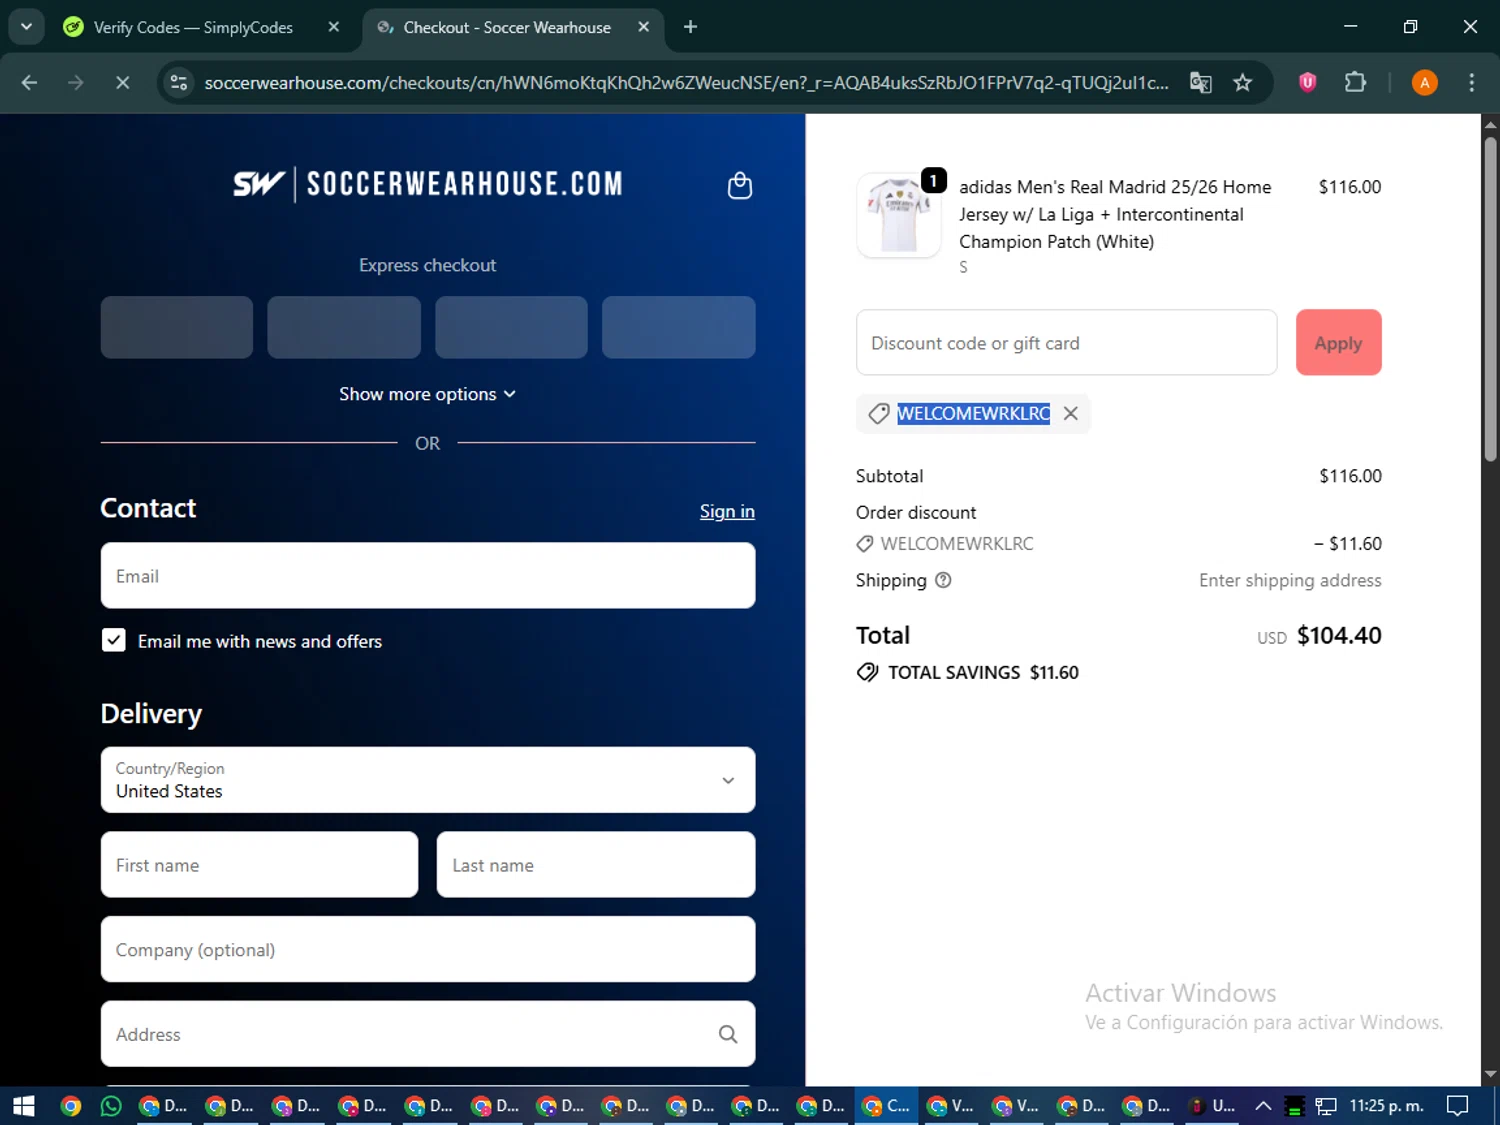This screenshot has height=1125, width=1500.
Task: Click the page vertical scrollbar thumb
Action: [1490, 300]
